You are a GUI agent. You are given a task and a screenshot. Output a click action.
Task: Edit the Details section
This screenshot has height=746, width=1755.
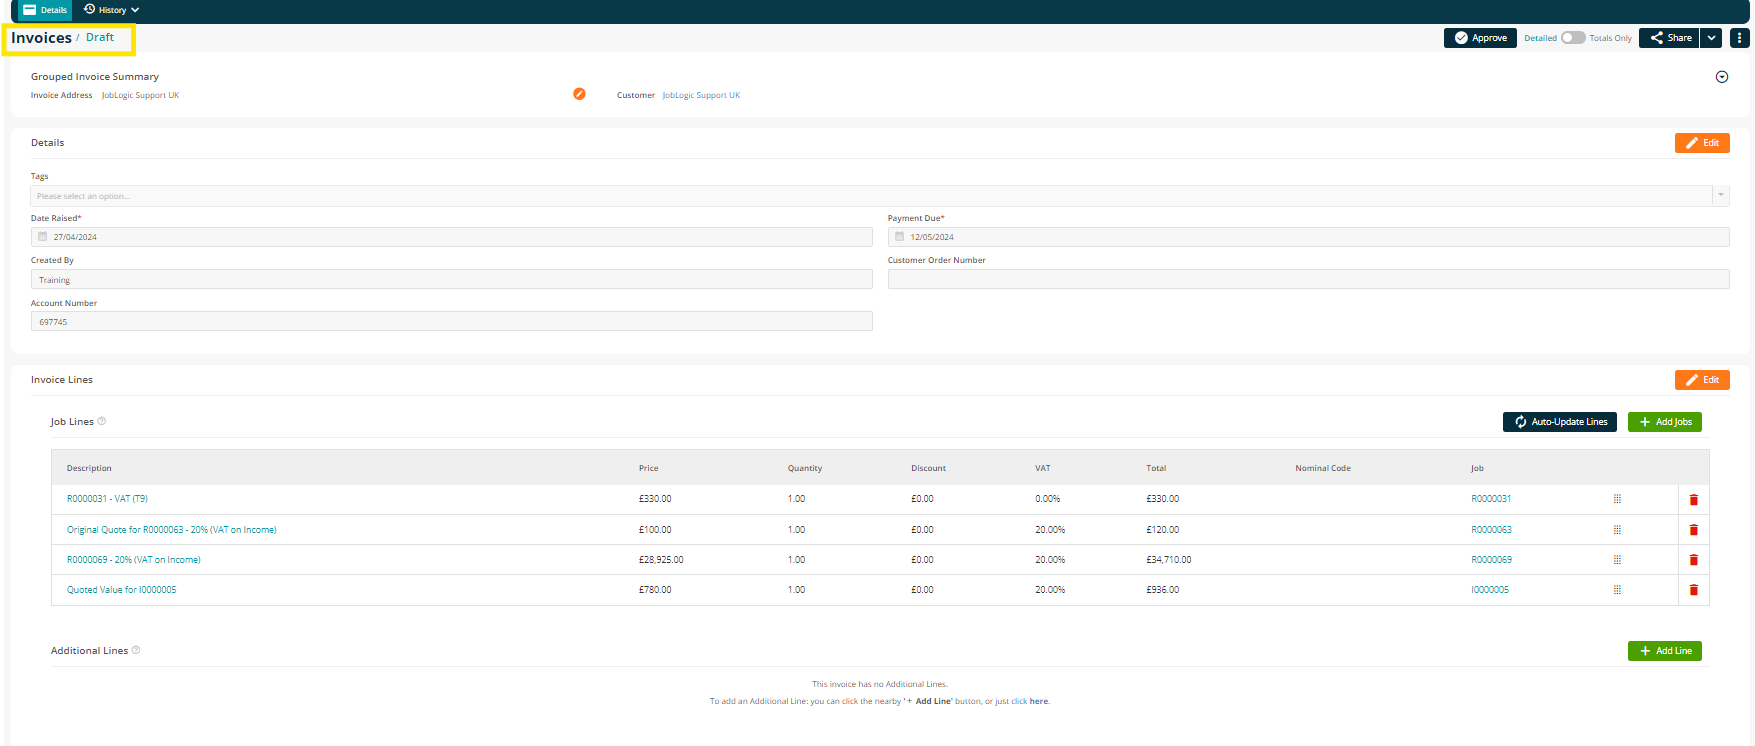[1702, 143]
